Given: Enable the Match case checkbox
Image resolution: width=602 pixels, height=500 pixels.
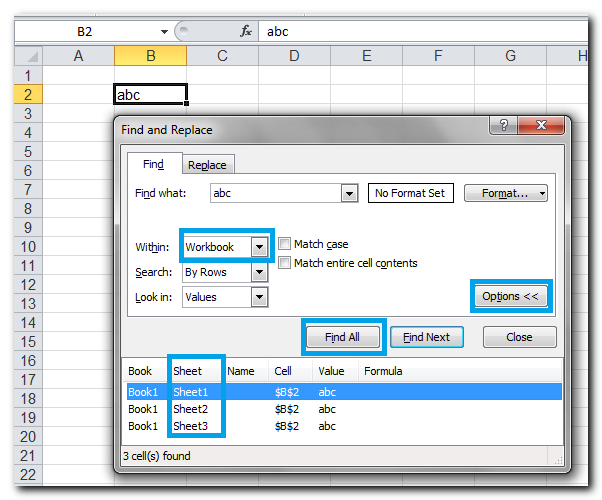Looking at the screenshot, I should [285, 244].
